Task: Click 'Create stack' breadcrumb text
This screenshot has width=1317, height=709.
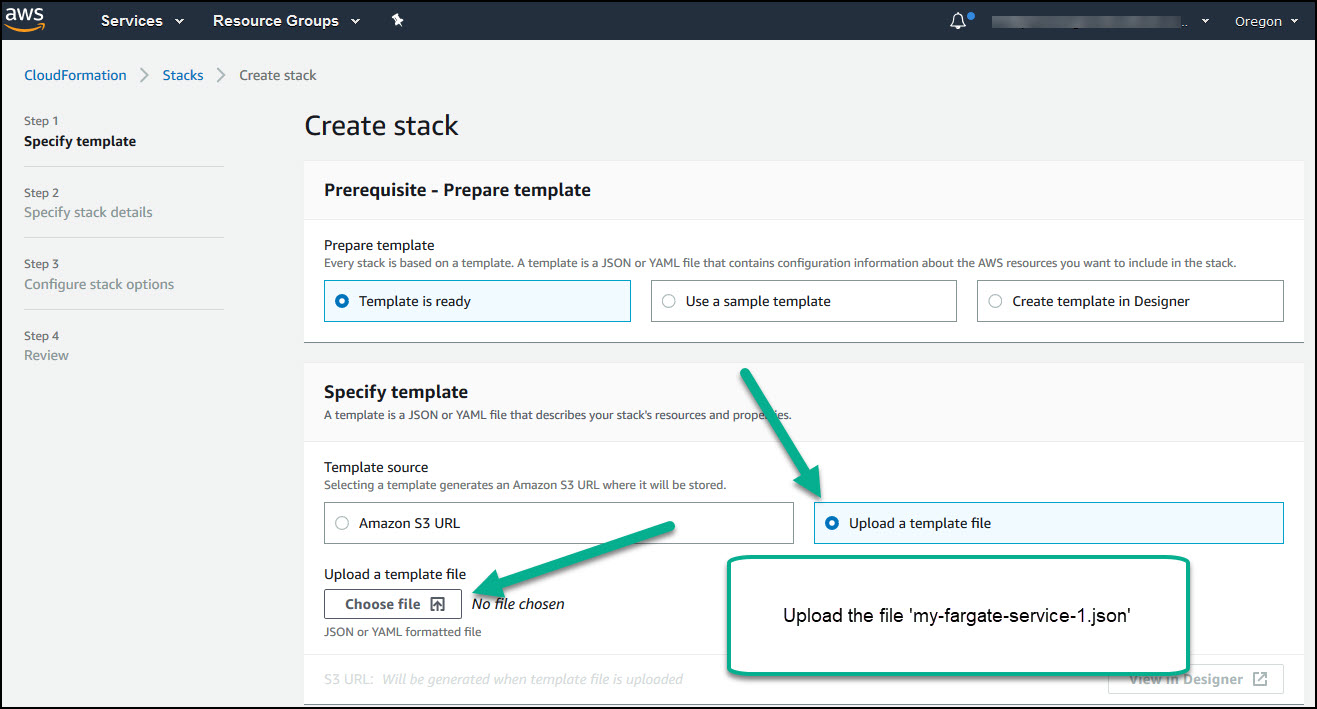Action: (278, 75)
